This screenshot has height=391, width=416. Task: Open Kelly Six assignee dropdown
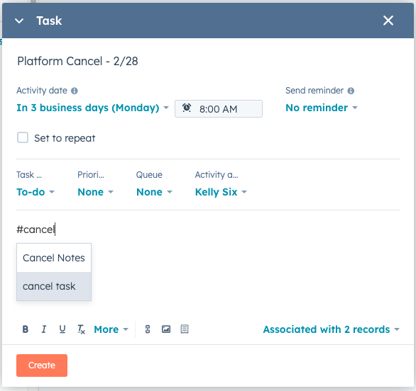pyautogui.click(x=221, y=192)
